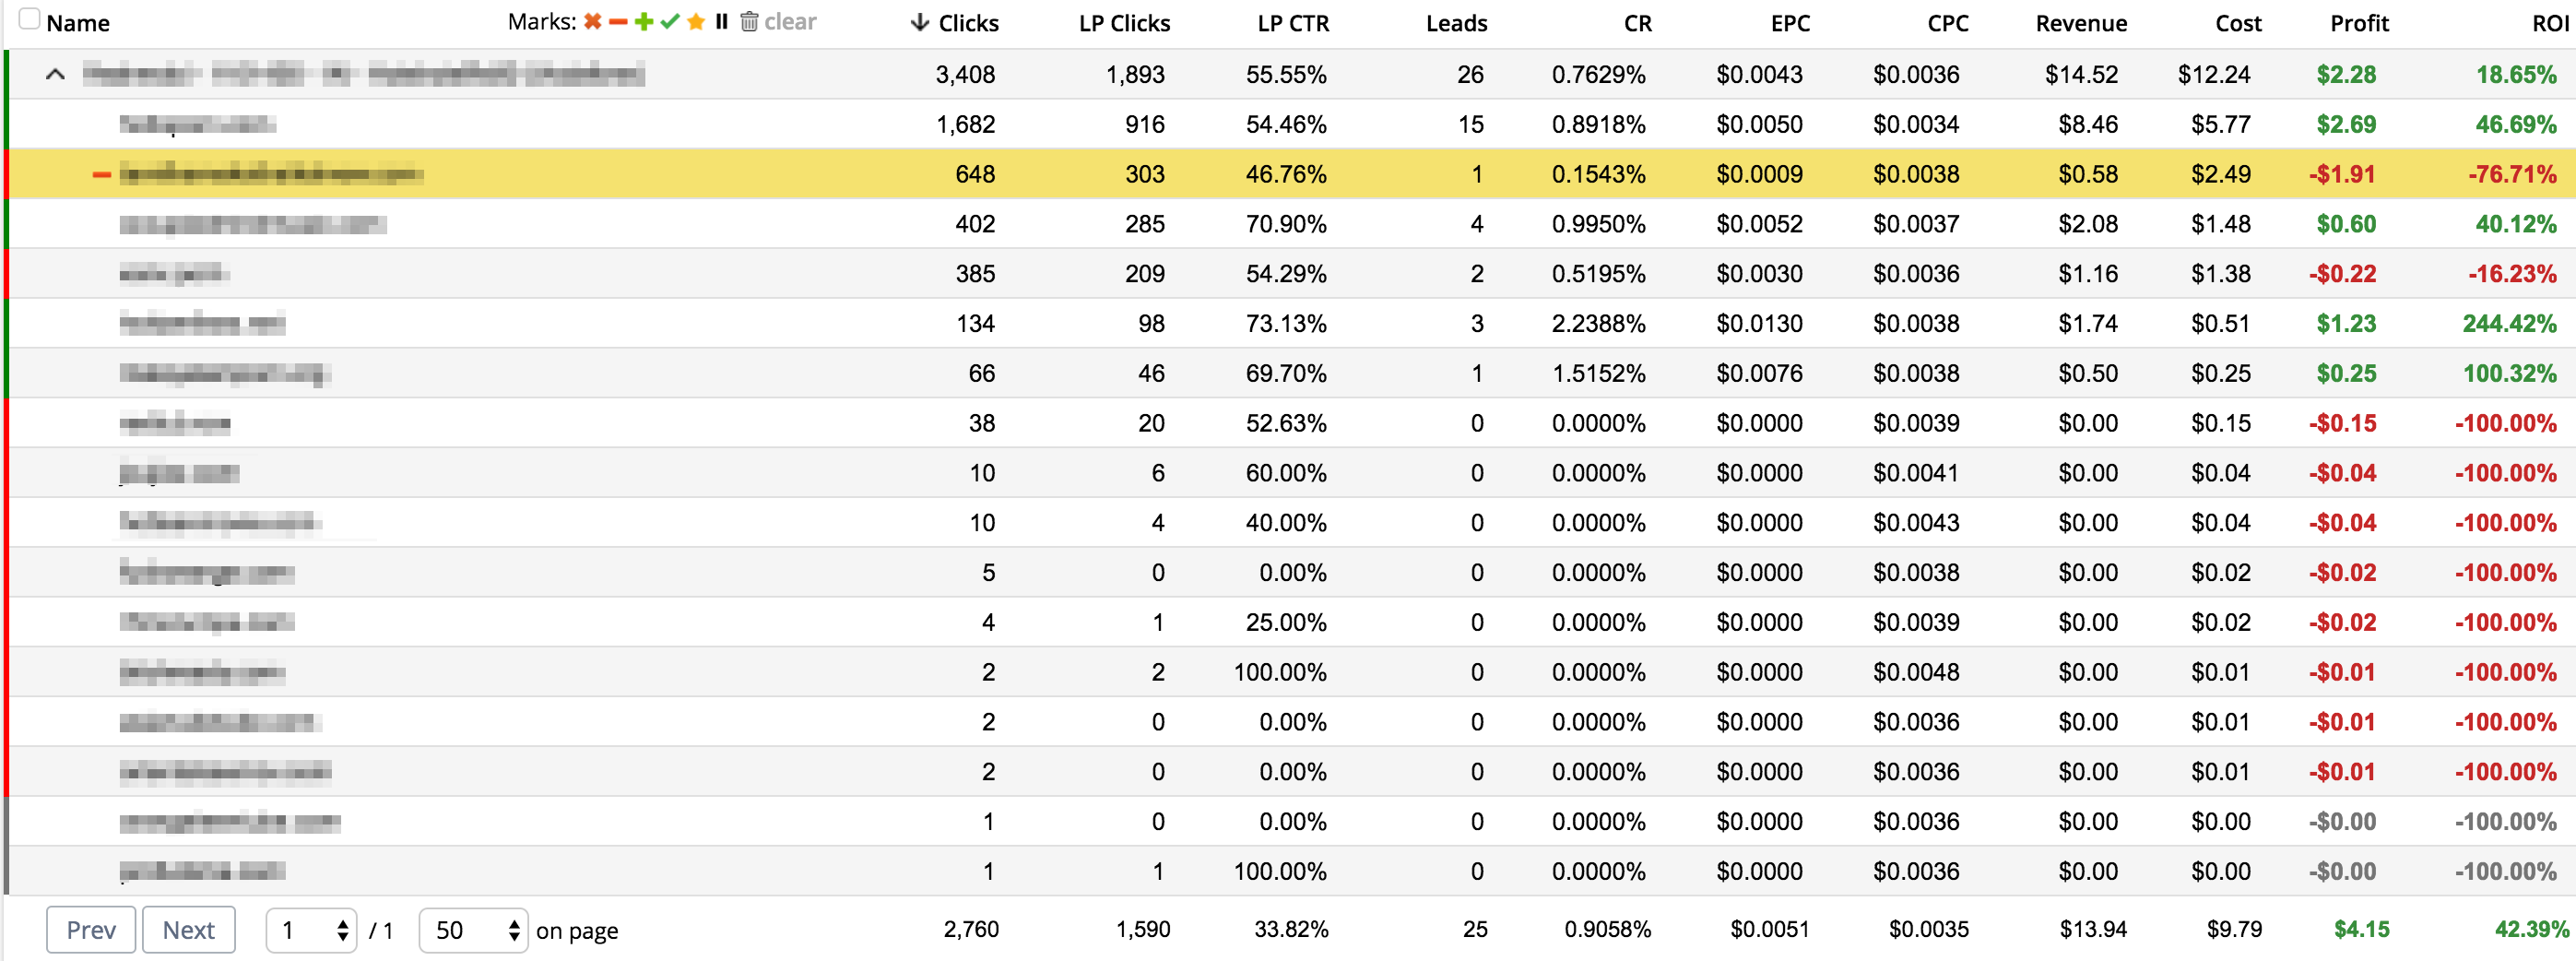
Task: Click the 244.42% ROI value
Action: click(2509, 324)
